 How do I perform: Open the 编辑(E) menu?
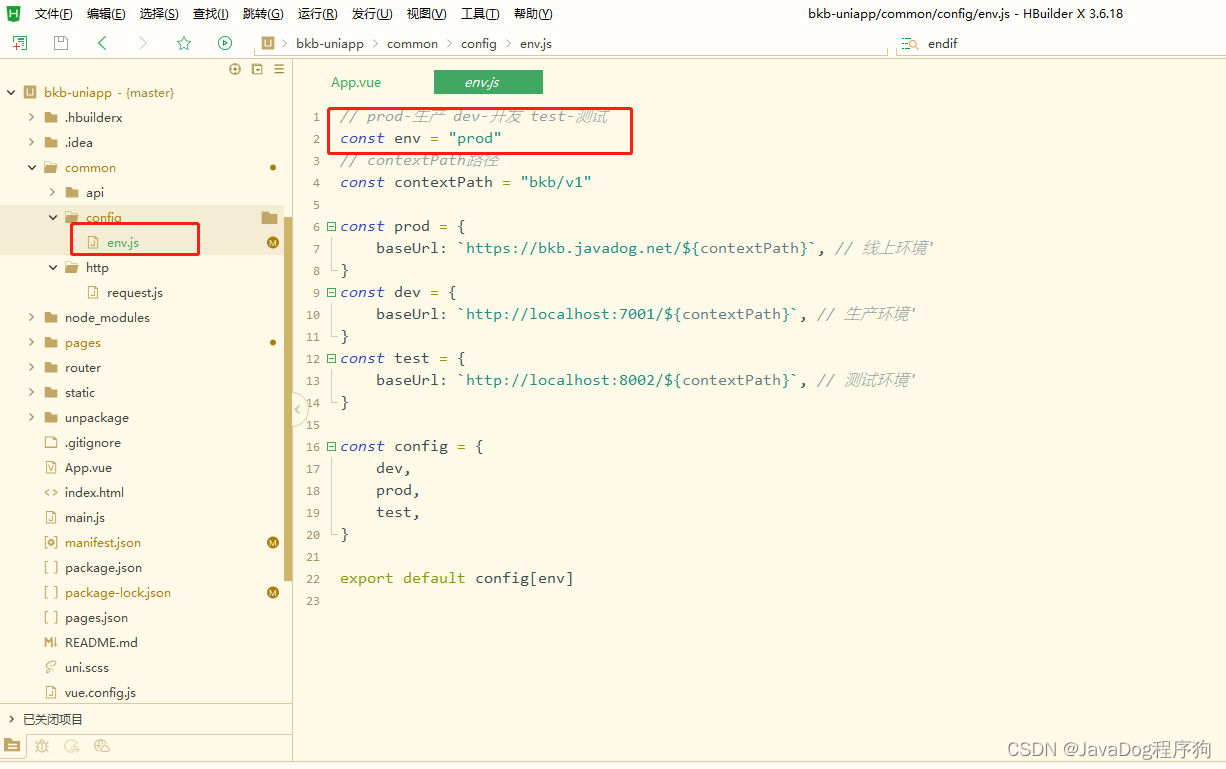[x=106, y=14]
